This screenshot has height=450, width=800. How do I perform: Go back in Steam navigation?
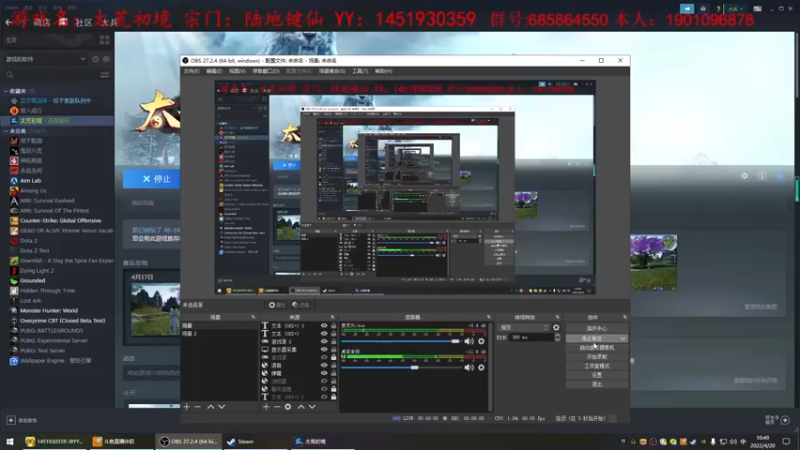8,22
